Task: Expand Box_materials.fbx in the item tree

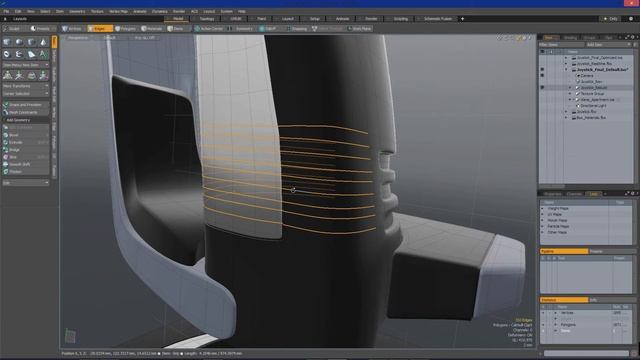Action: [566, 118]
